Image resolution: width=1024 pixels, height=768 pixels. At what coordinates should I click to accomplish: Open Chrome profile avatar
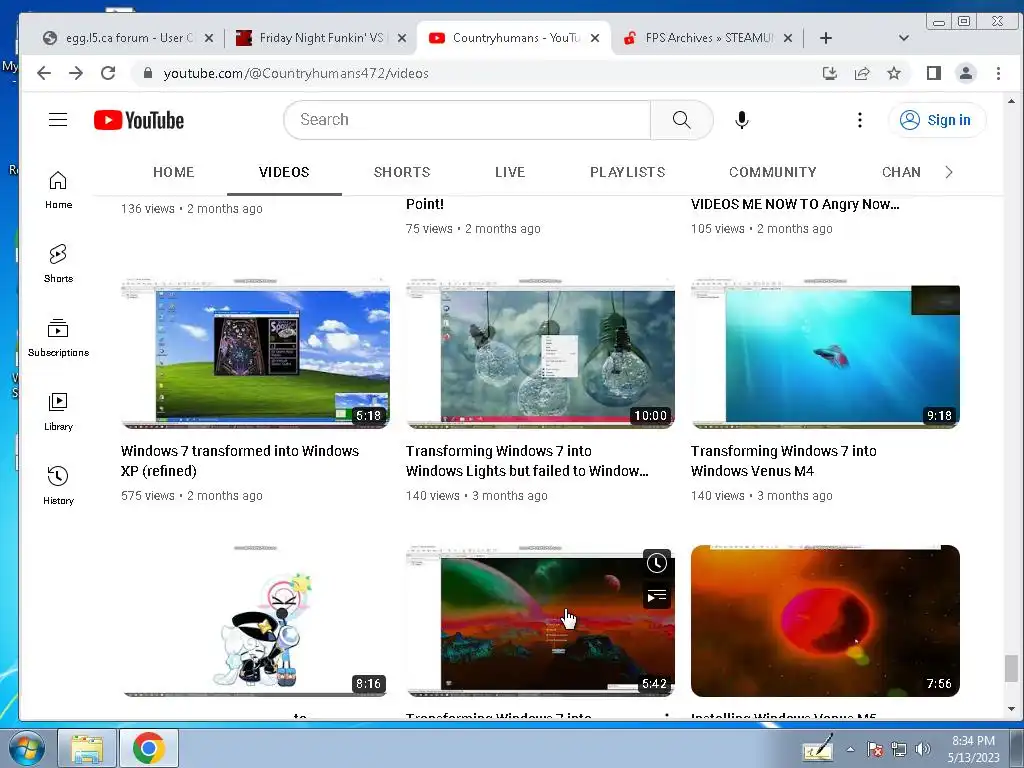point(966,73)
